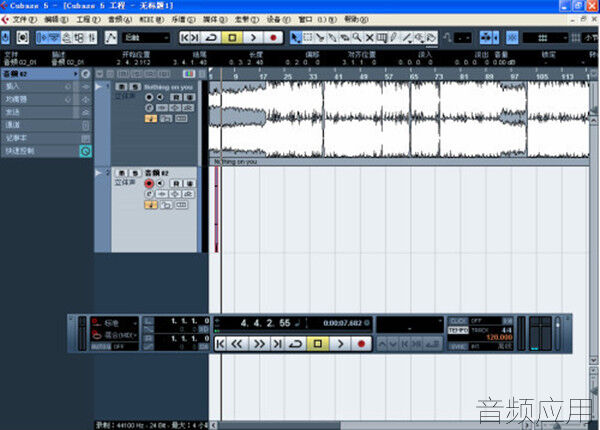Select the Play speaker tool
The image size is (600, 430).
point(419,37)
